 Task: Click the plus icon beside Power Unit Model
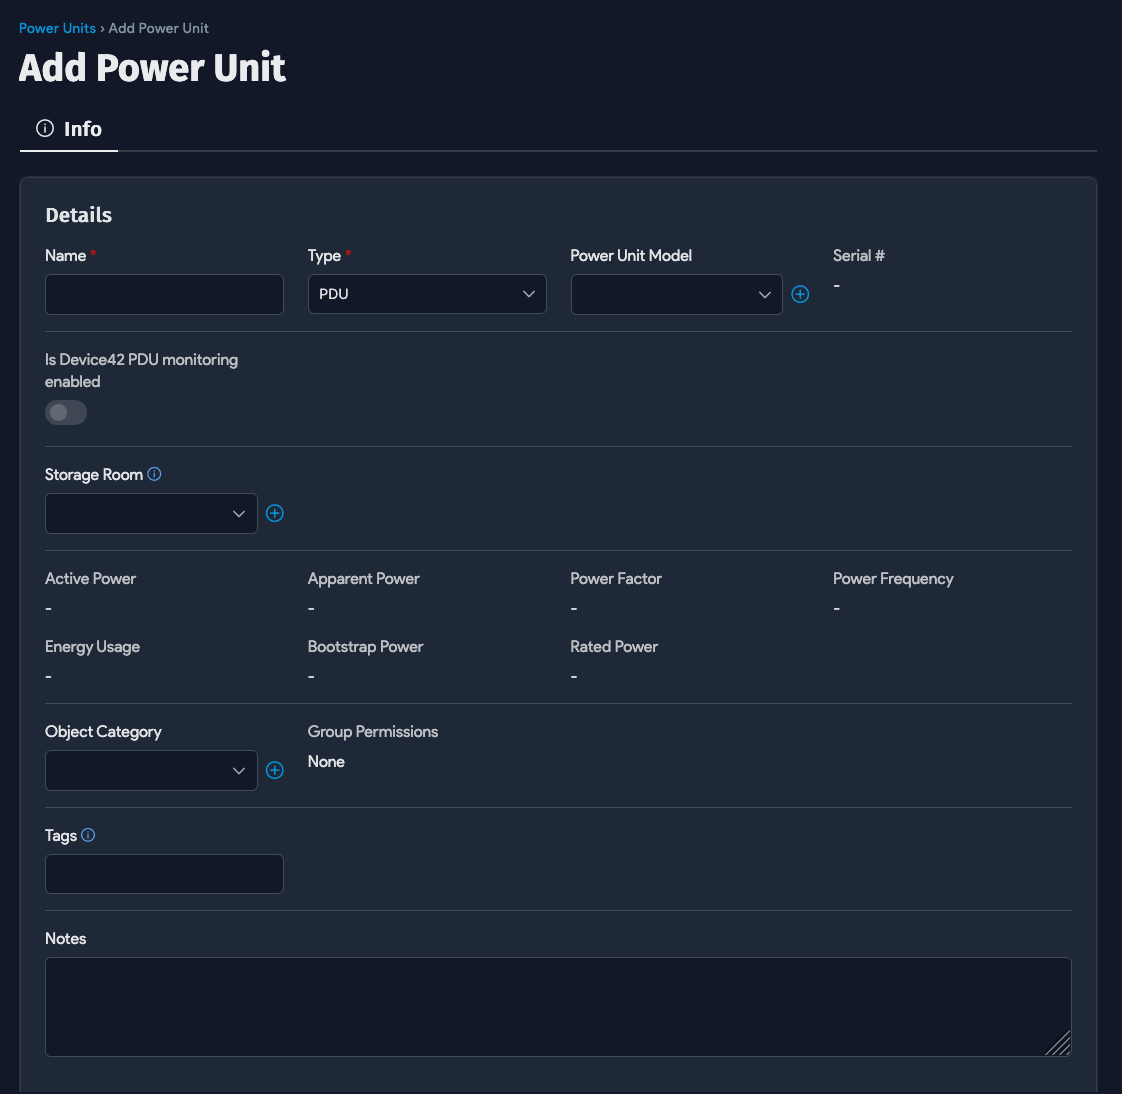800,294
